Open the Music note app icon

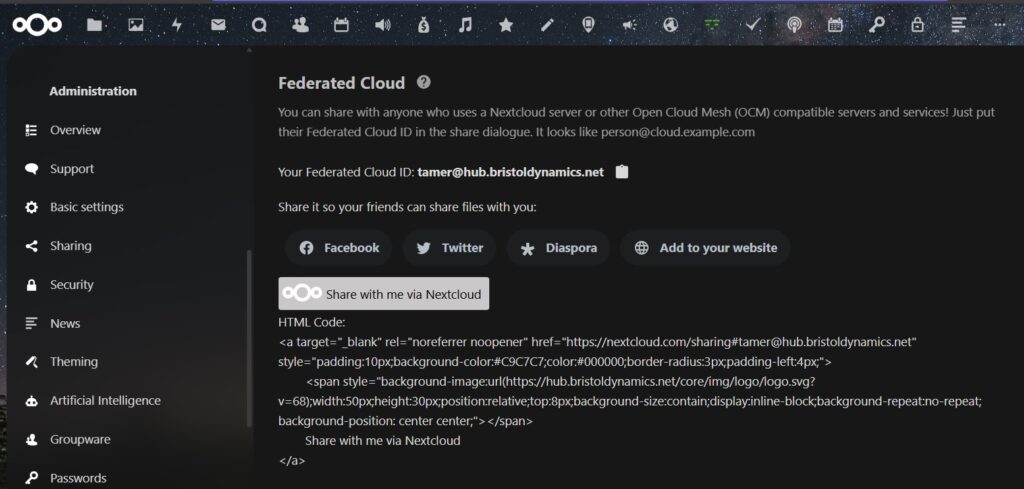pos(465,25)
